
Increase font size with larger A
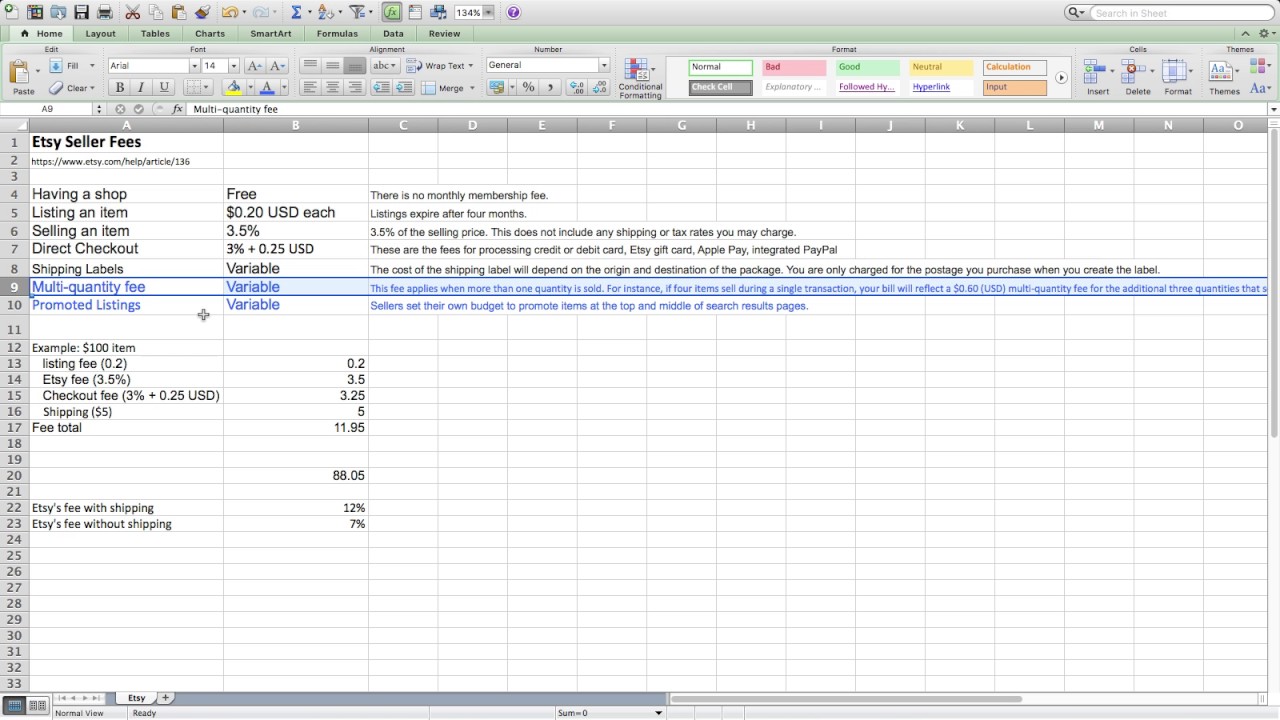(x=254, y=66)
